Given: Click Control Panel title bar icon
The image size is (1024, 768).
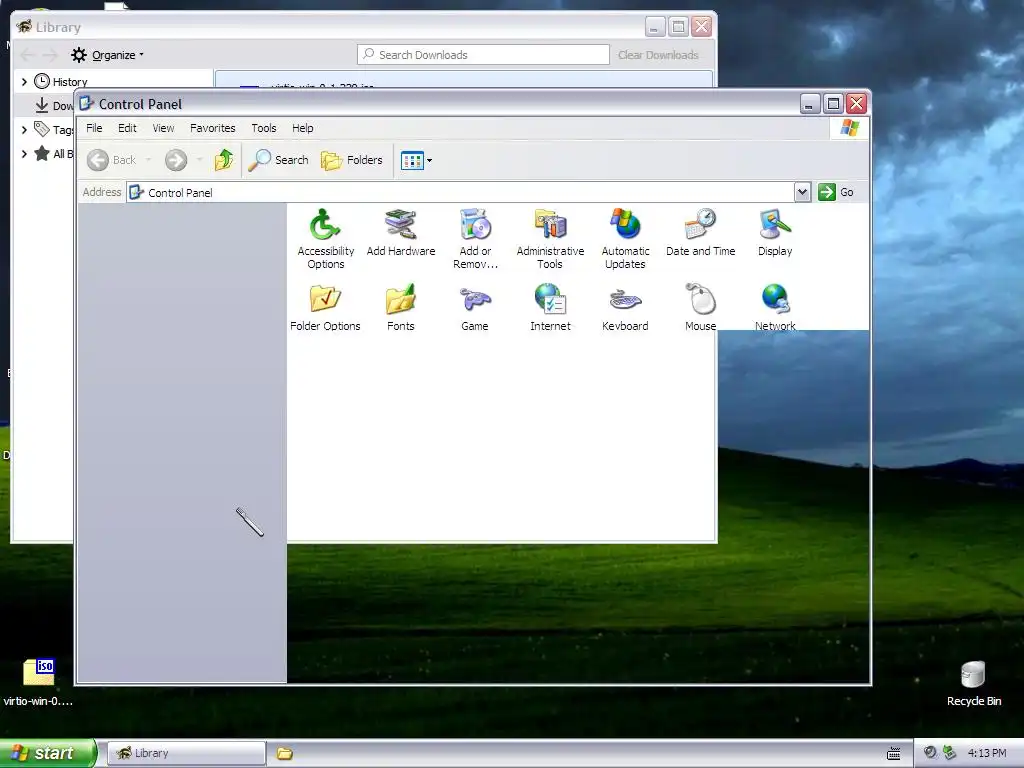Looking at the screenshot, I should [x=87, y=104].
